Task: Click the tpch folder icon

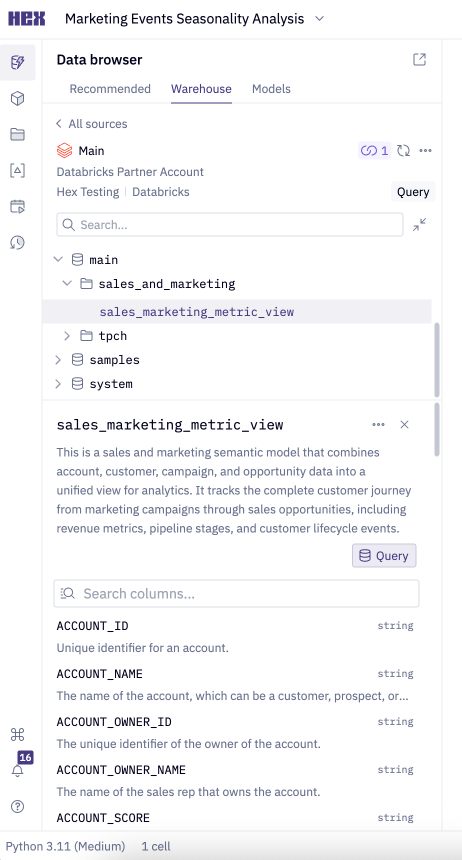Action: pyautogui.click(x=86, y=335)
